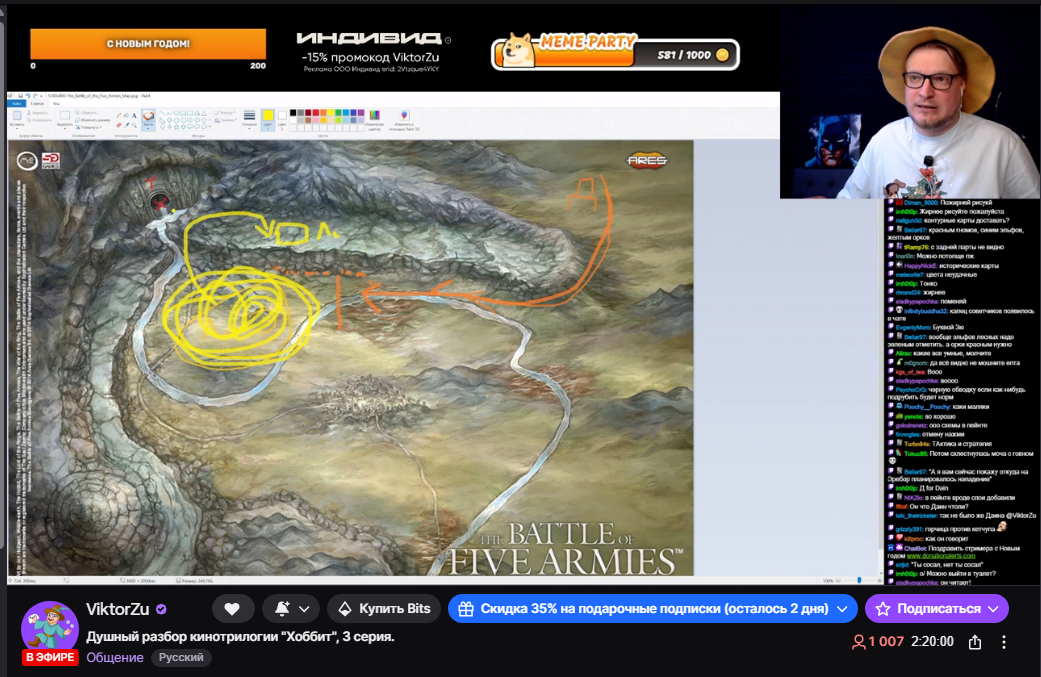This screenshot has width=1041, height=677.
Task: Open the Контур outline dropdown in Paint
Action: tap(224, 113)
